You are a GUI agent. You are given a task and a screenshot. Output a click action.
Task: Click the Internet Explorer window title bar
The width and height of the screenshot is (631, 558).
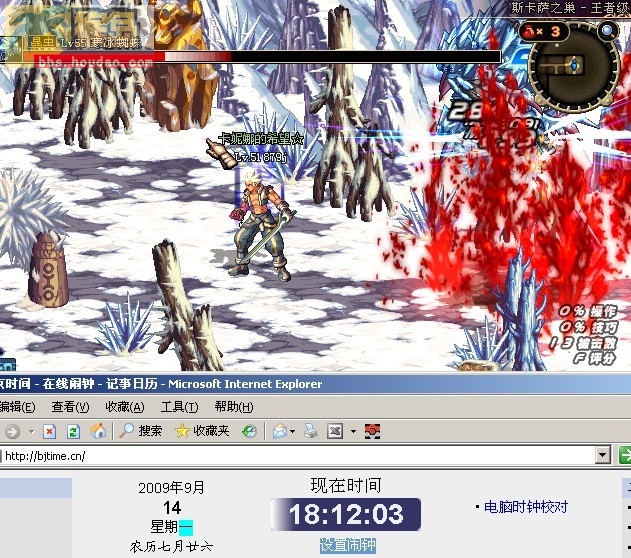pyautogui.click(x=316, y=383)
